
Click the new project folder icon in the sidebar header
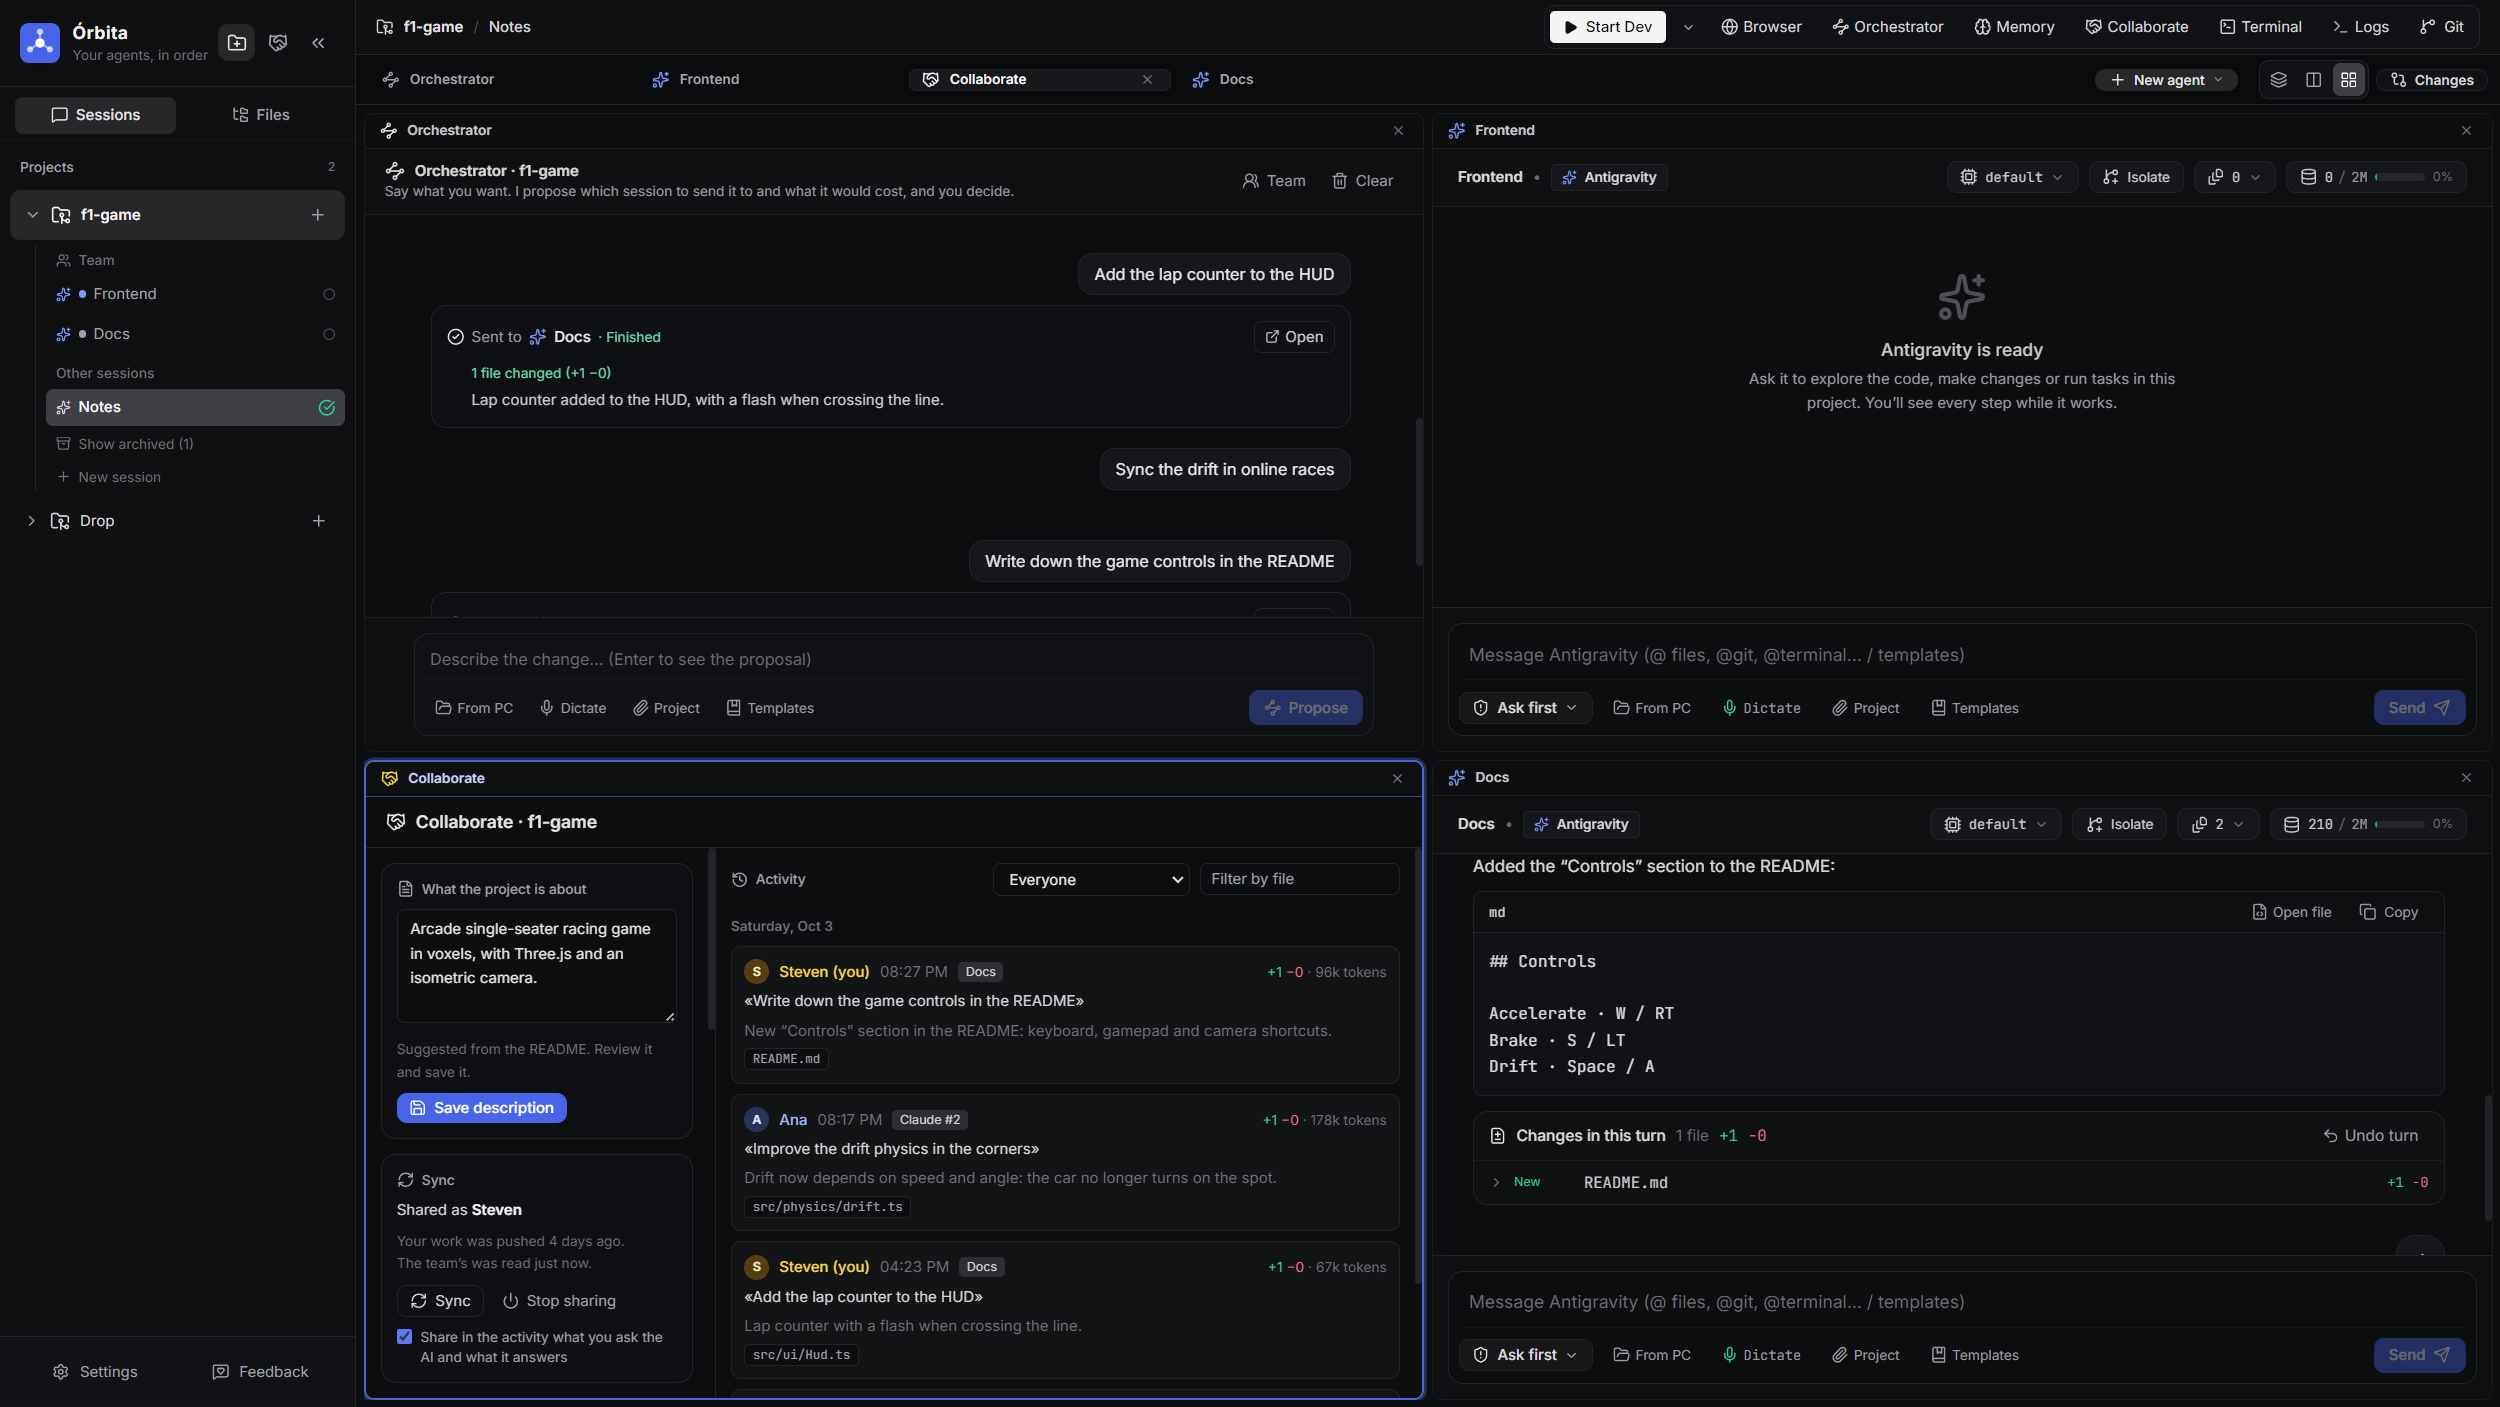(x=237, y=43)
